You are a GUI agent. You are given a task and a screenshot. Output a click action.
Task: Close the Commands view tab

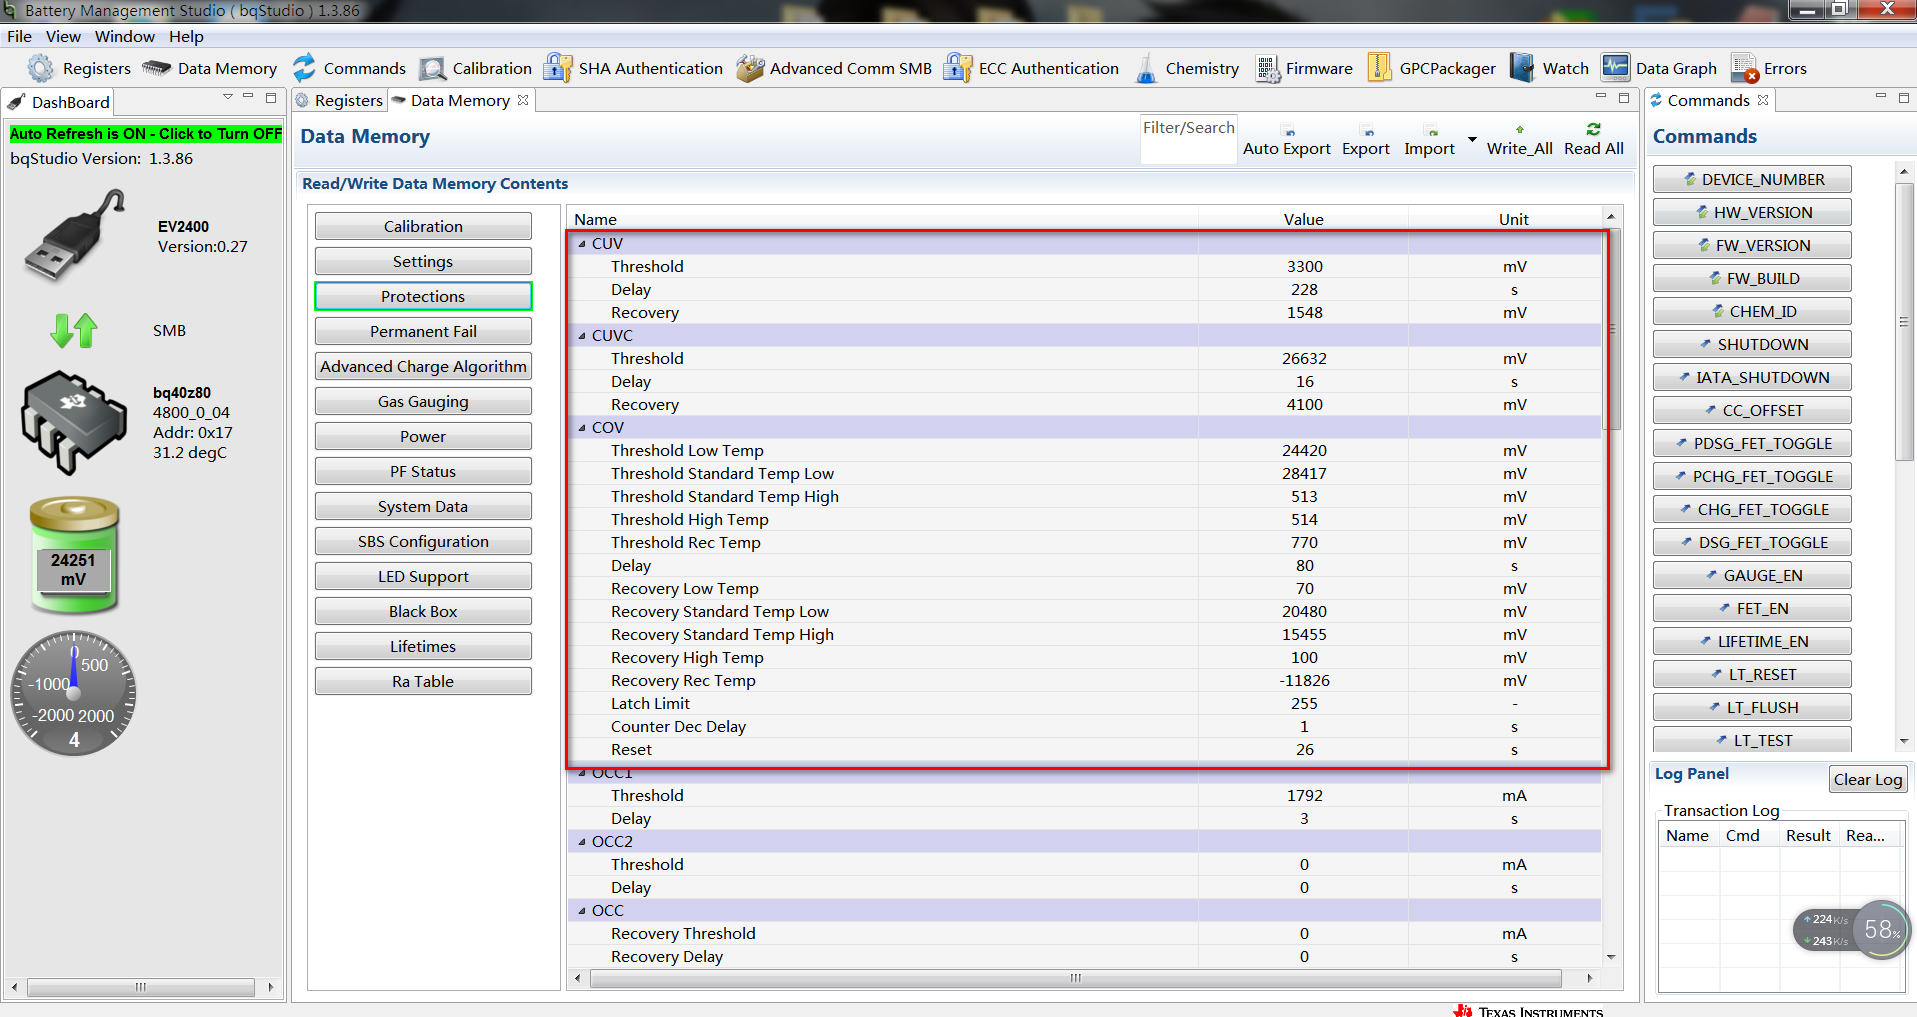tap(1763, 100)
